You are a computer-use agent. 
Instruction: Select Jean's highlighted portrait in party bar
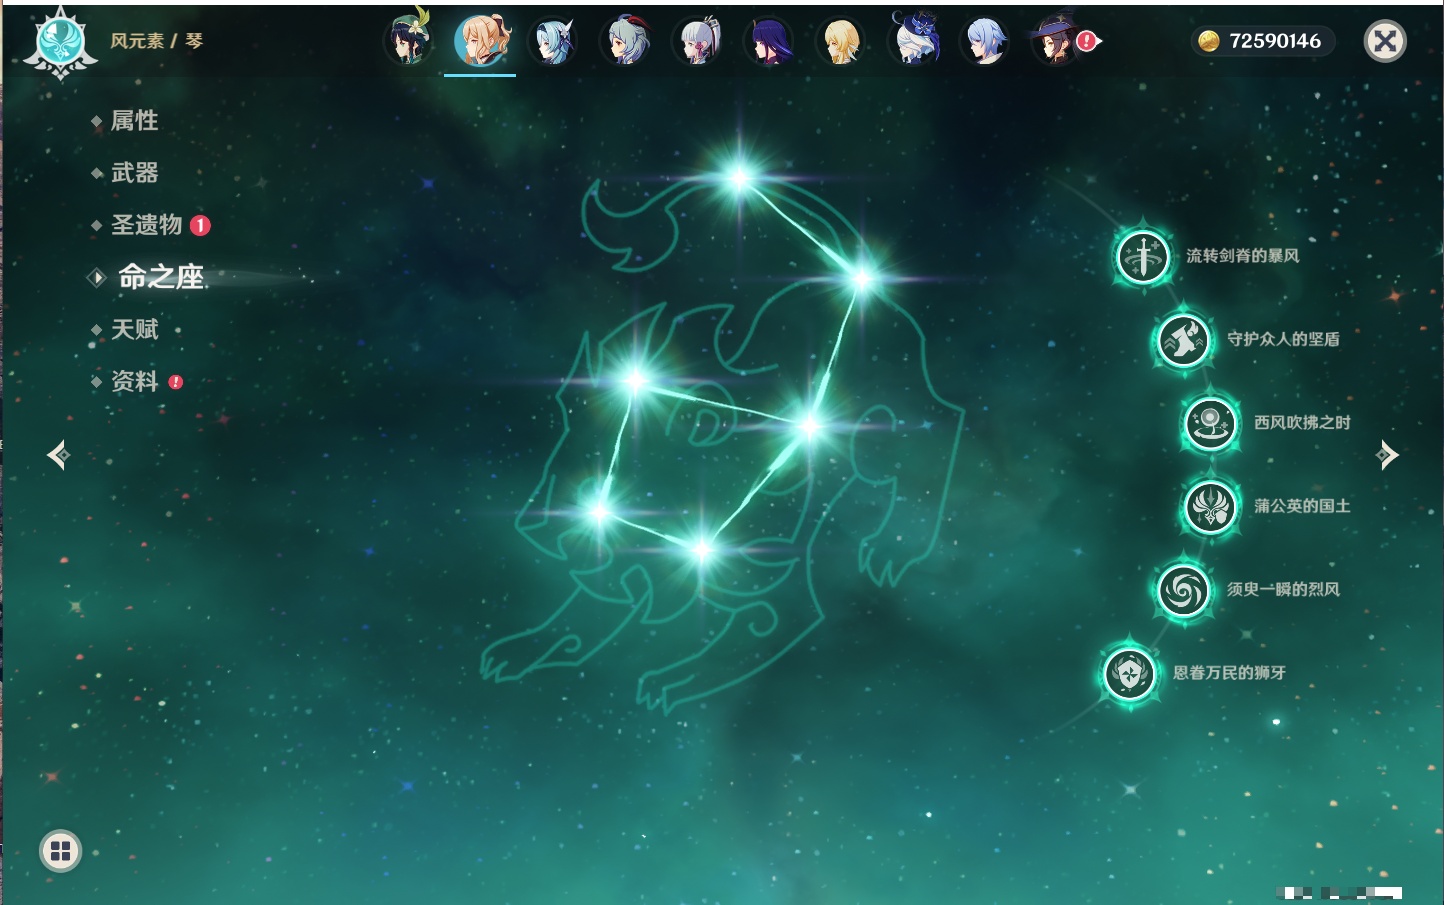click(x=480, y=40)
